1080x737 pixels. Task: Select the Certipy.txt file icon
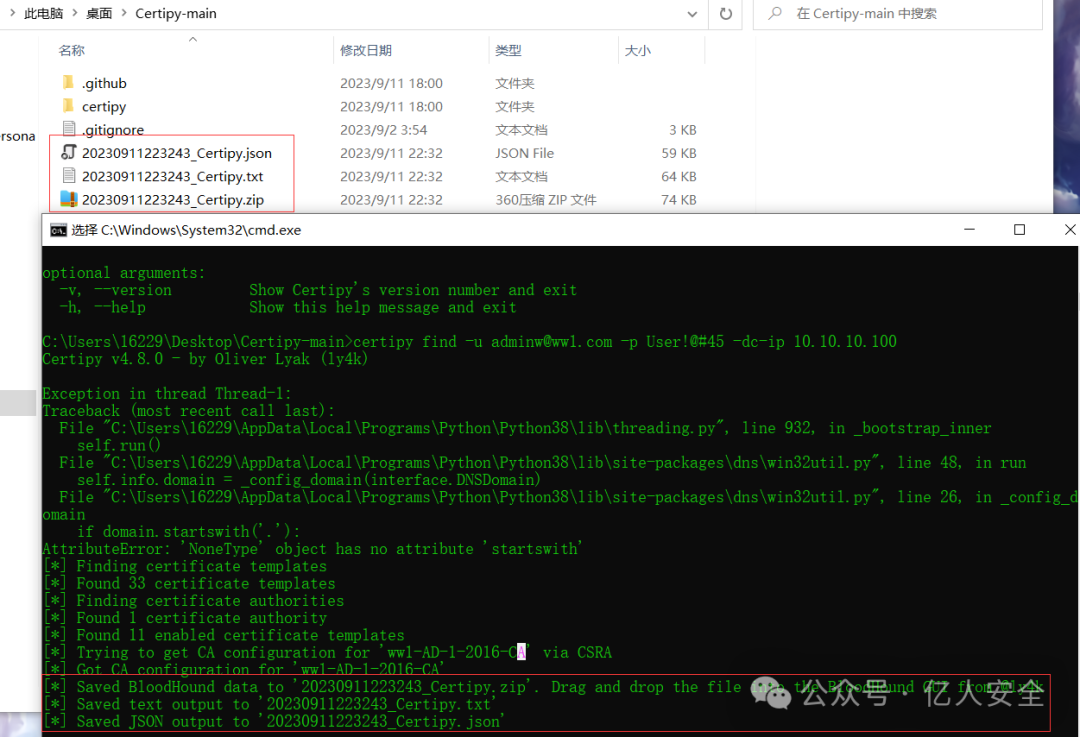(68, 176)
